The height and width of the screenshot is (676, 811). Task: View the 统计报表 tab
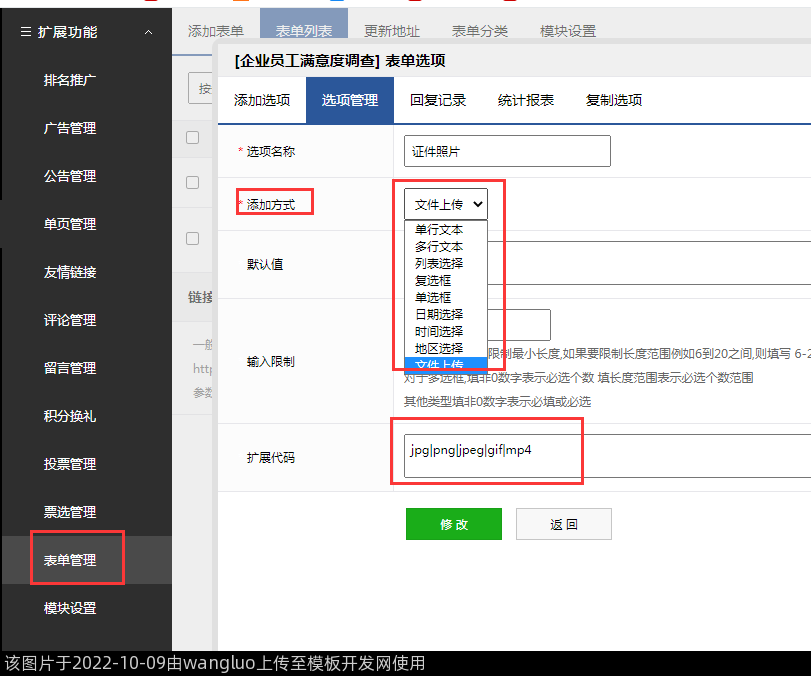tap(526, 100)
